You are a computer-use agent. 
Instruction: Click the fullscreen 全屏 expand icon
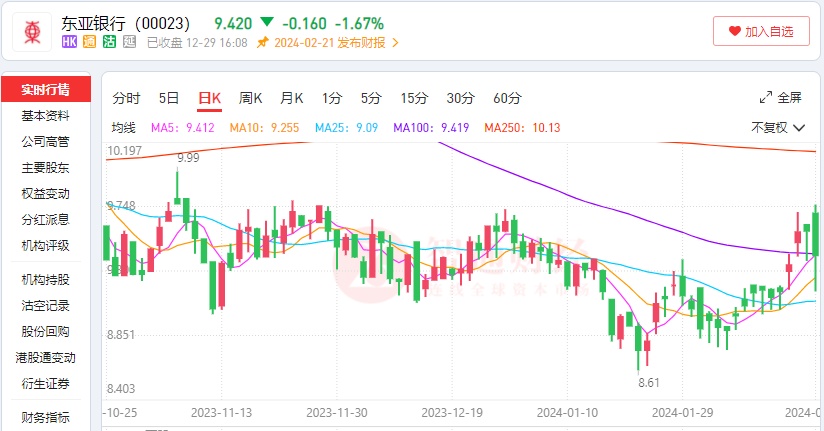766,98
